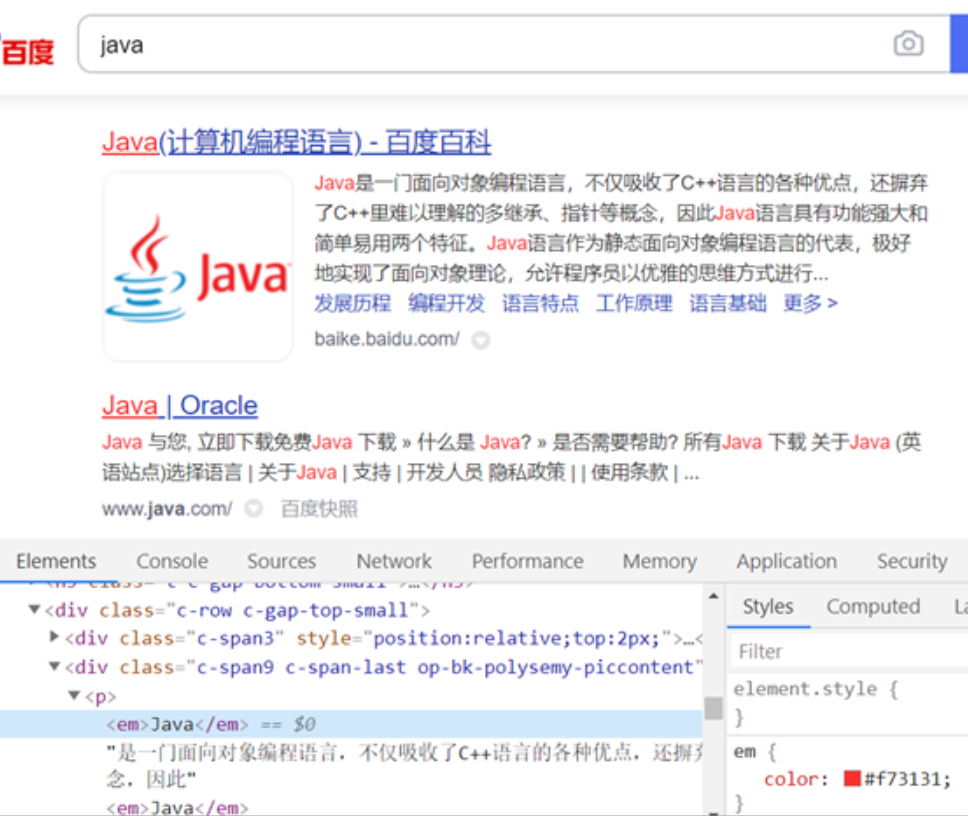This screenshot has height=816, width=968.
Task: Click the Elements panel vertical scrollbar thumb
Action: 713,708
